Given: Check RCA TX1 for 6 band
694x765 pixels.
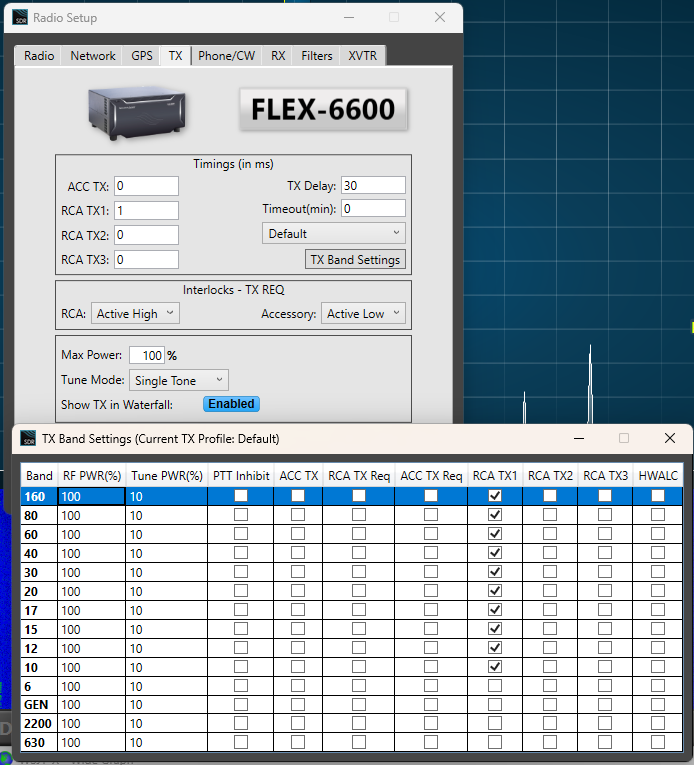Looking at the screenshot, I should [x=495, y=686].
